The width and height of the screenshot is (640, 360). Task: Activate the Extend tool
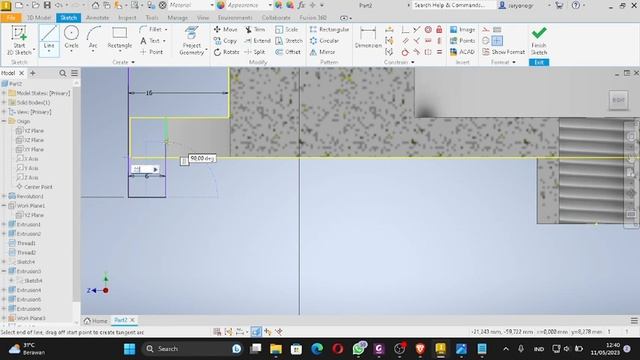[x=258, y=41]
